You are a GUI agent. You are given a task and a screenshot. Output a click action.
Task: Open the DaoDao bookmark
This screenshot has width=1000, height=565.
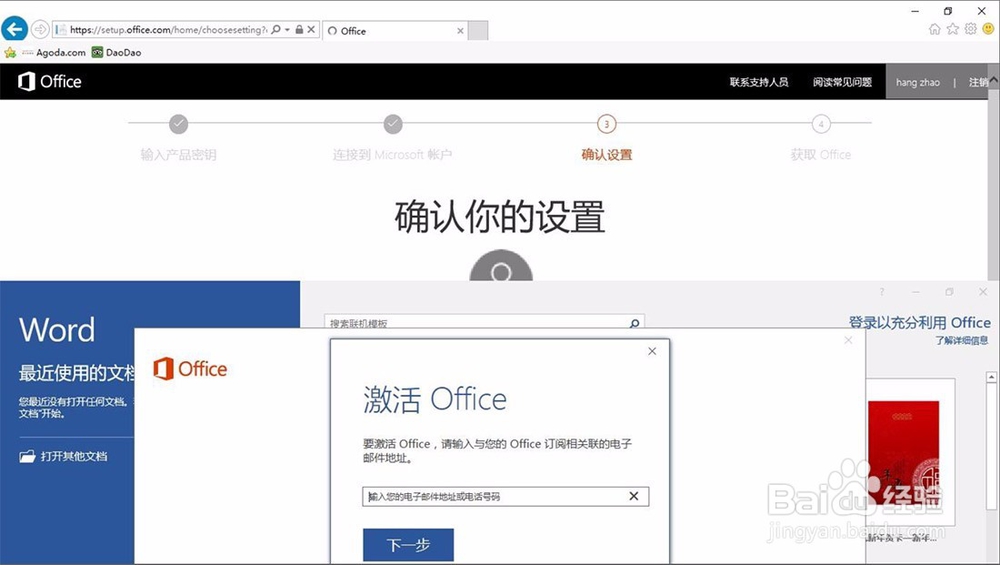click(117, 52)
